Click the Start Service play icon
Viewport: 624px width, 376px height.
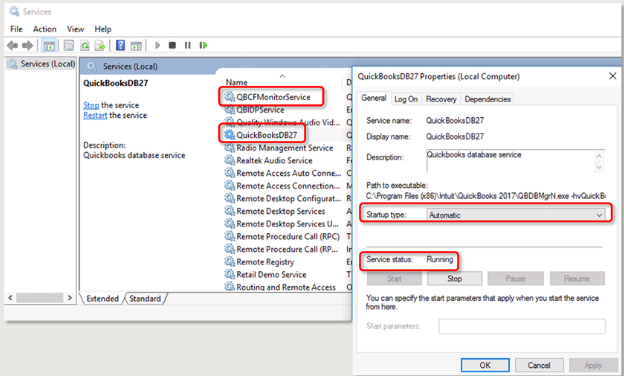[x=157, y=45]
